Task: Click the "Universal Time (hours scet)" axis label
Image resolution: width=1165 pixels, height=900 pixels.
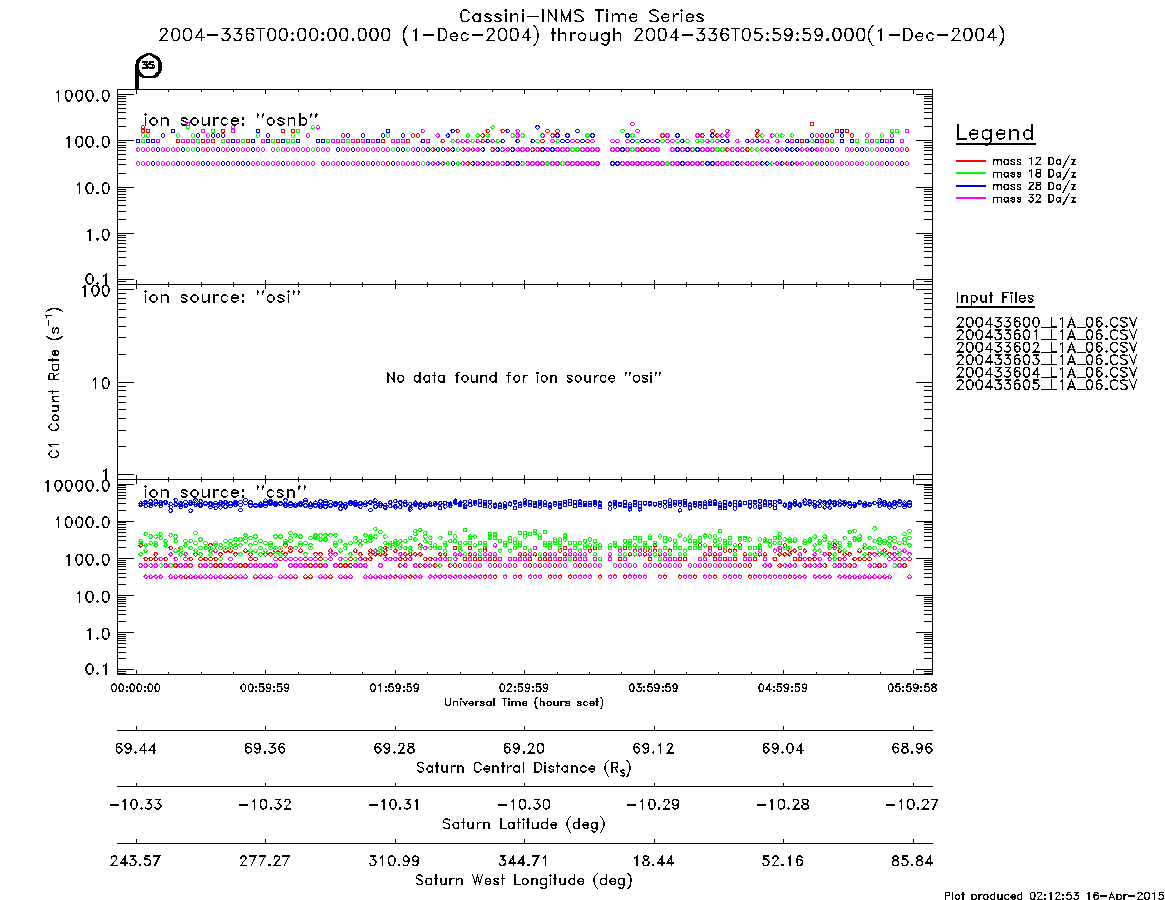Action: pos(524,702)
